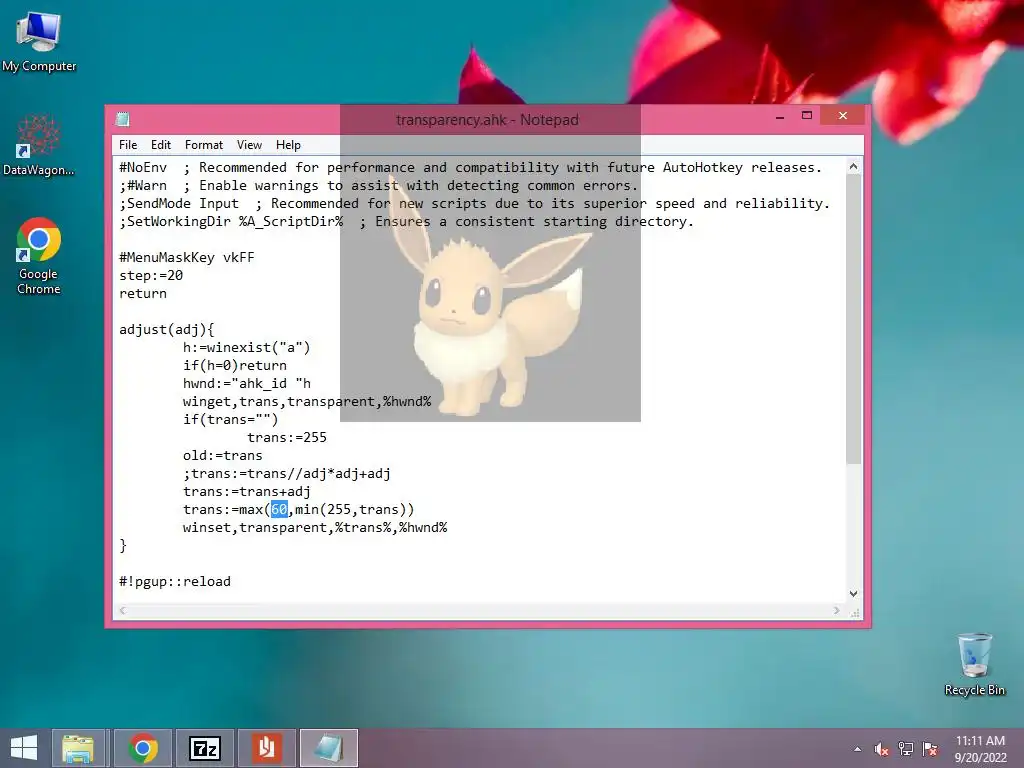Open the Edit menu in Notepad
This screenshot has height=768, width=1024.
(x=161, y=145)
